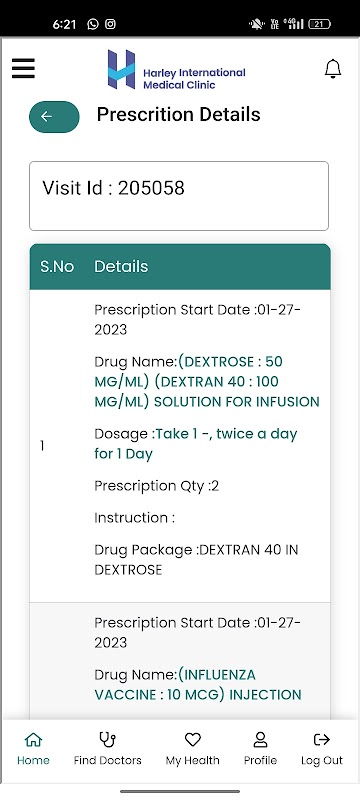Select row 1 serial number cell

tap(42, 446)
